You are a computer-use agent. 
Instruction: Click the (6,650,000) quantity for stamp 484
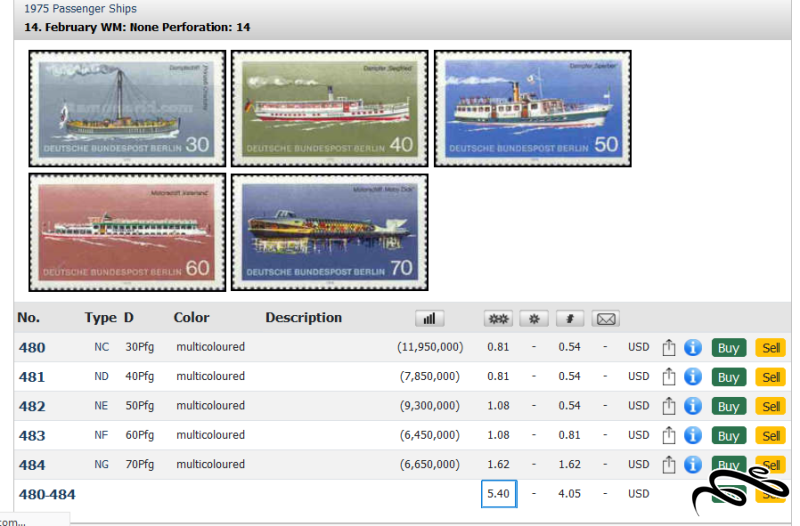tap(430, 464)
